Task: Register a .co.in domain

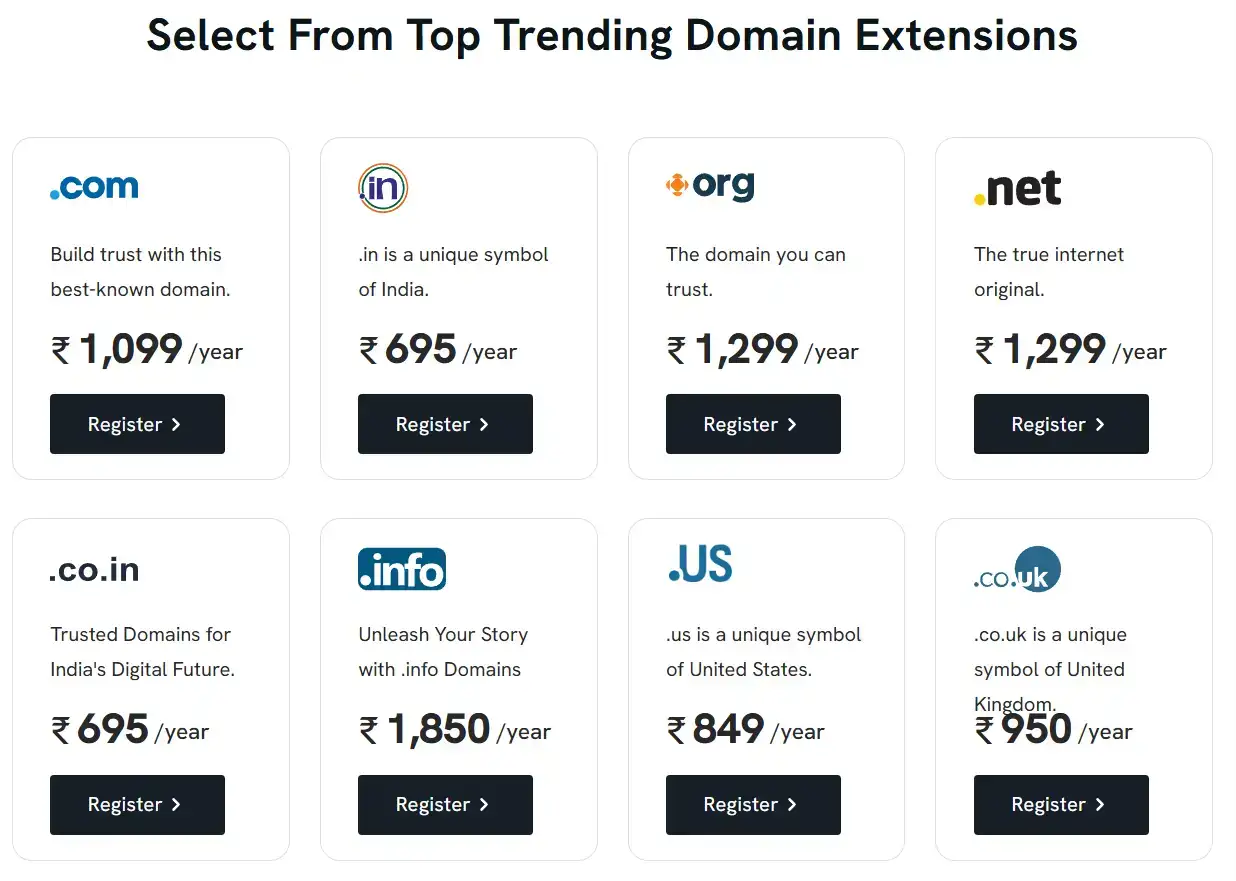Action: (137, 805)
